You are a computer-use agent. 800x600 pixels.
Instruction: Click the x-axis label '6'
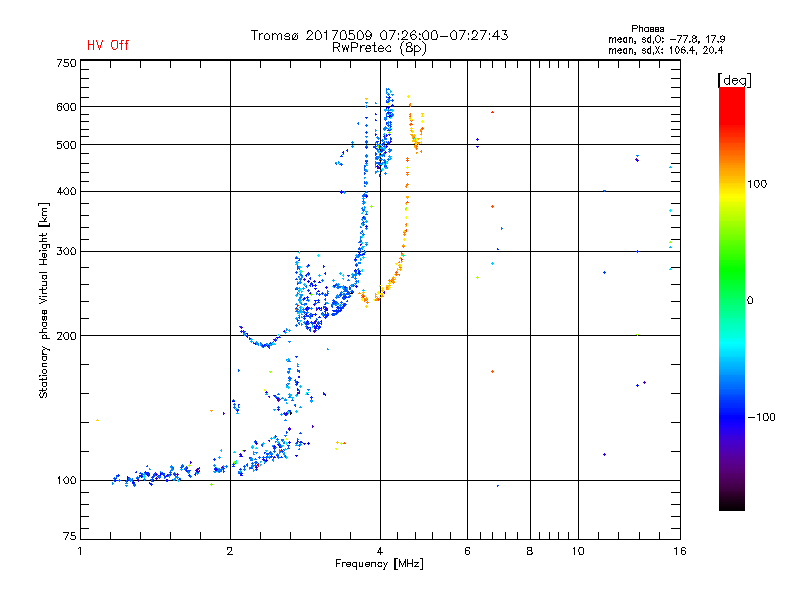point(467,551)
